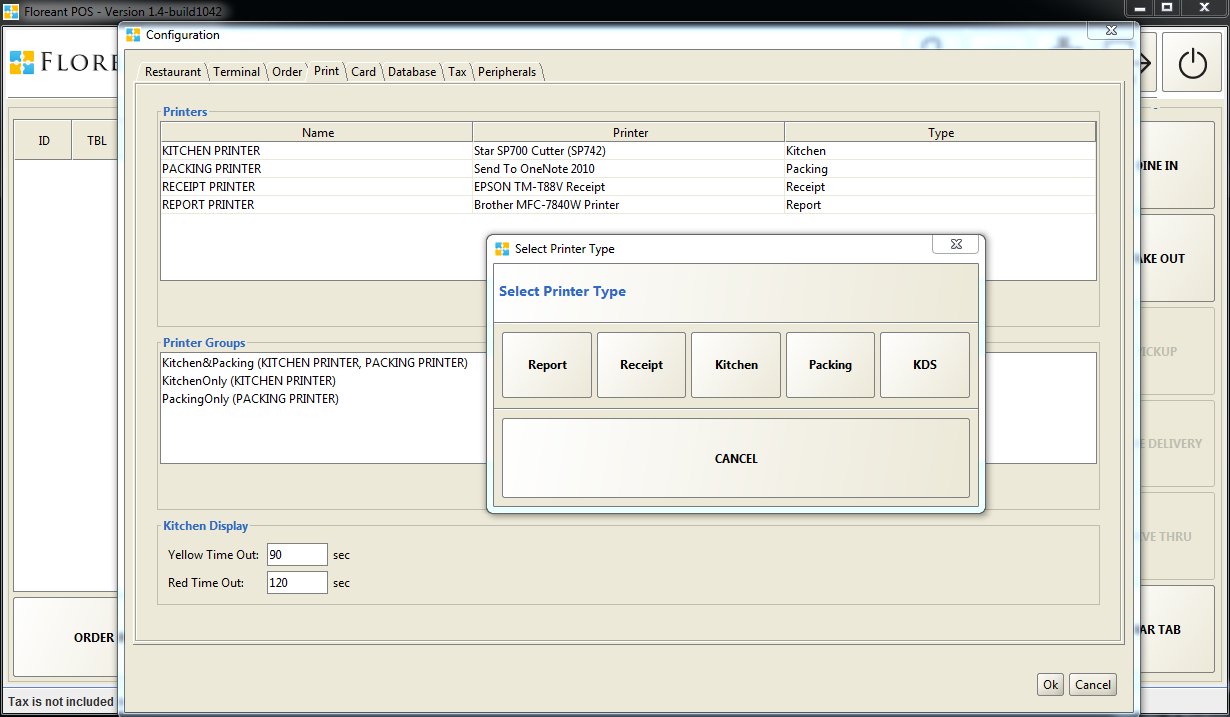The image size is (1230, 717).
Task: Open the Database configuration tab
Action: (x=412, y=71)
